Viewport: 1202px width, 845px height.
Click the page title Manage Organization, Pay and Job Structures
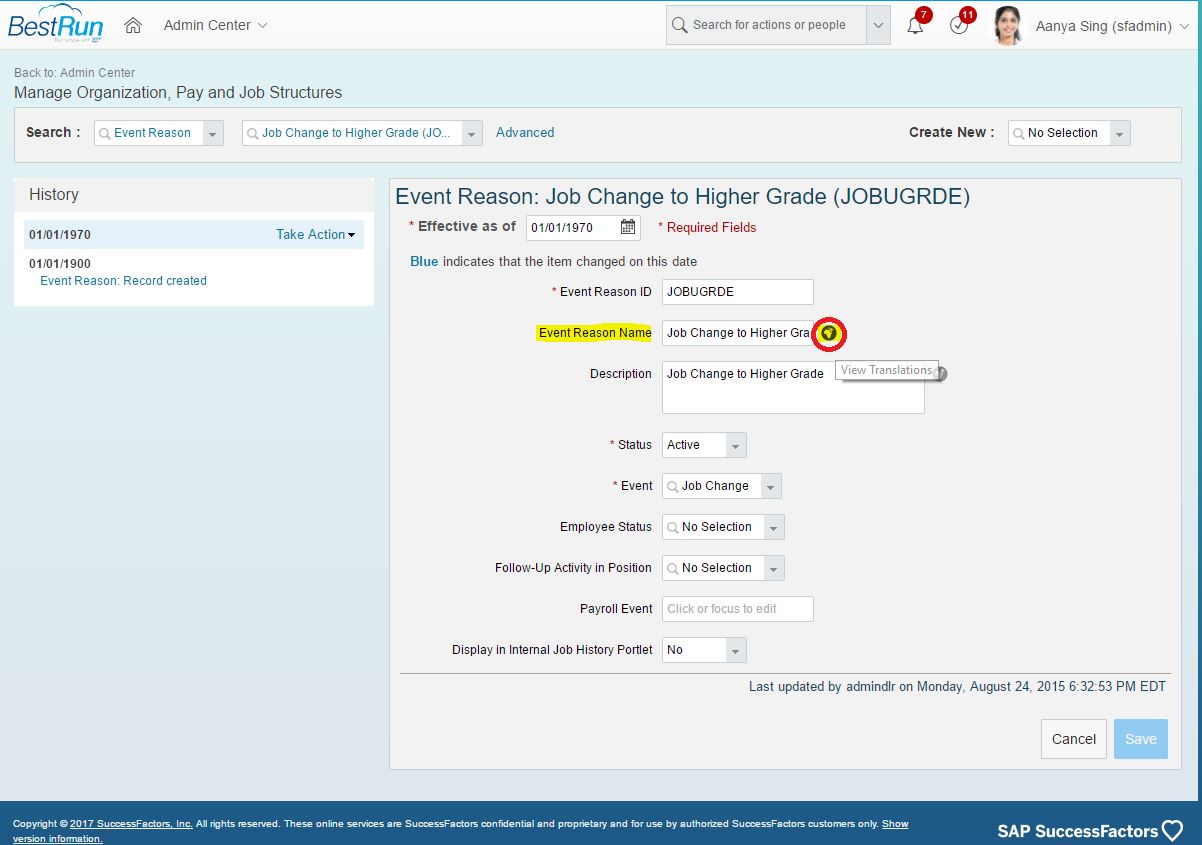point(178,92)
